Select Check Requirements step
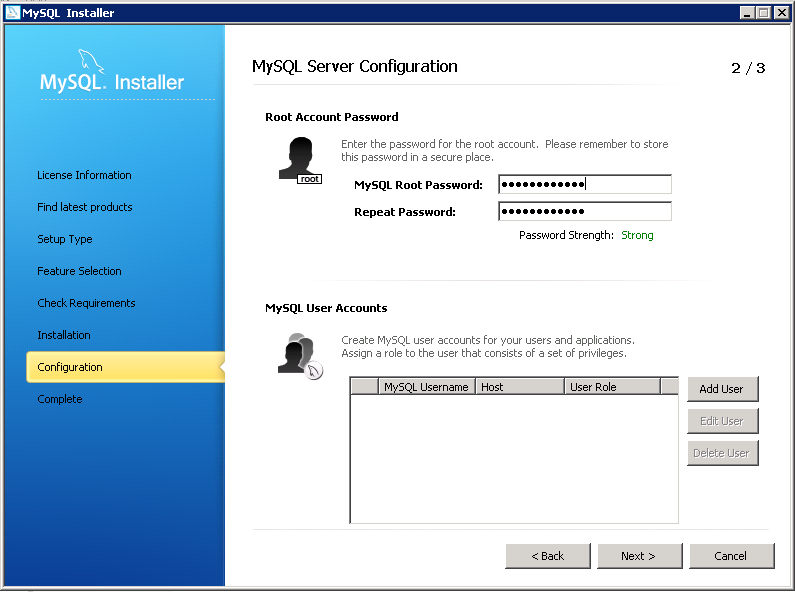The image size is (795, 592). [x=86, y=303]
